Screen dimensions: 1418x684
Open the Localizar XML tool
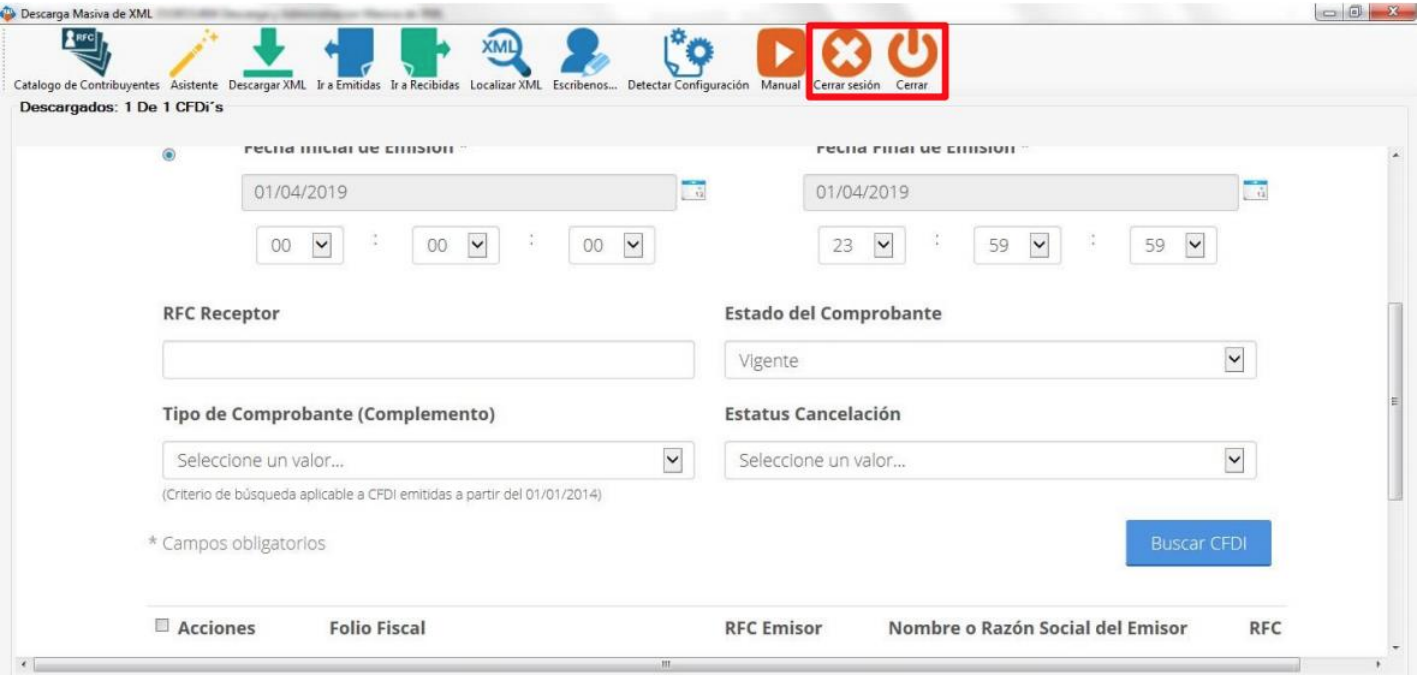pos(505,53)
